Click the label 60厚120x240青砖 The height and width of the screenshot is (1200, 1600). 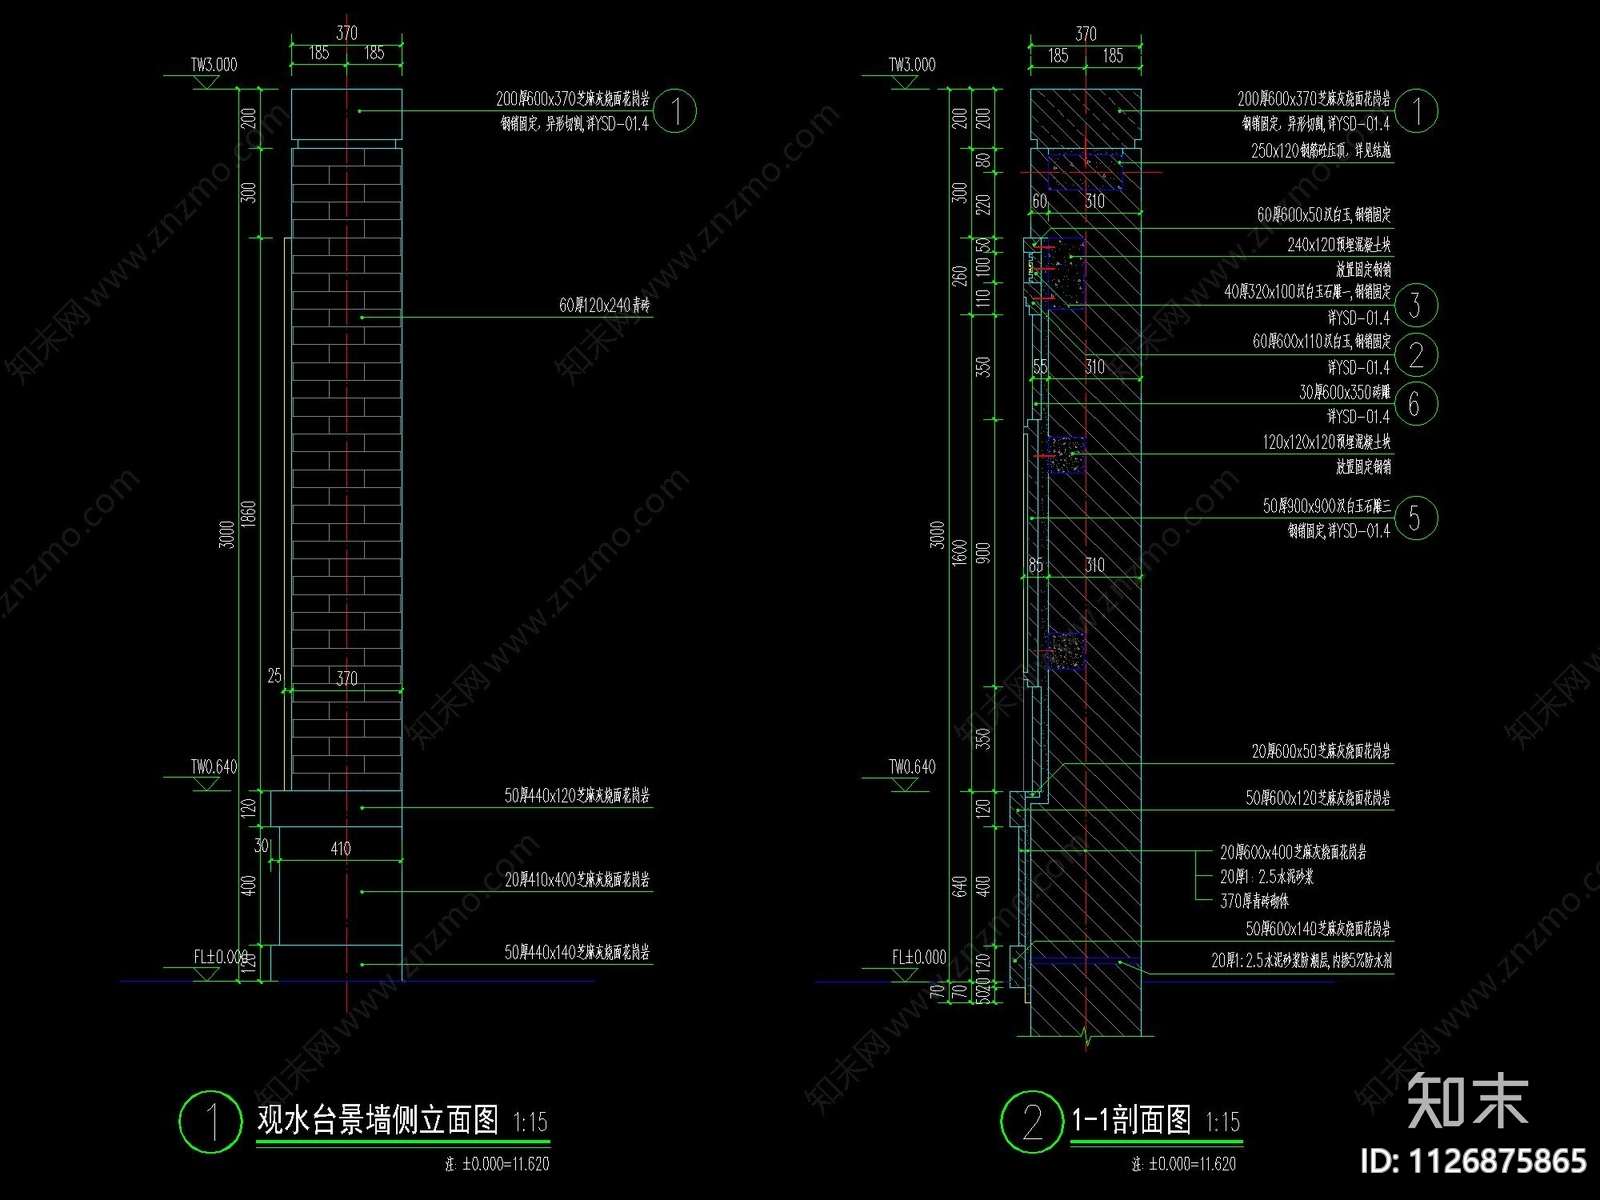click(x=604, y=305)
